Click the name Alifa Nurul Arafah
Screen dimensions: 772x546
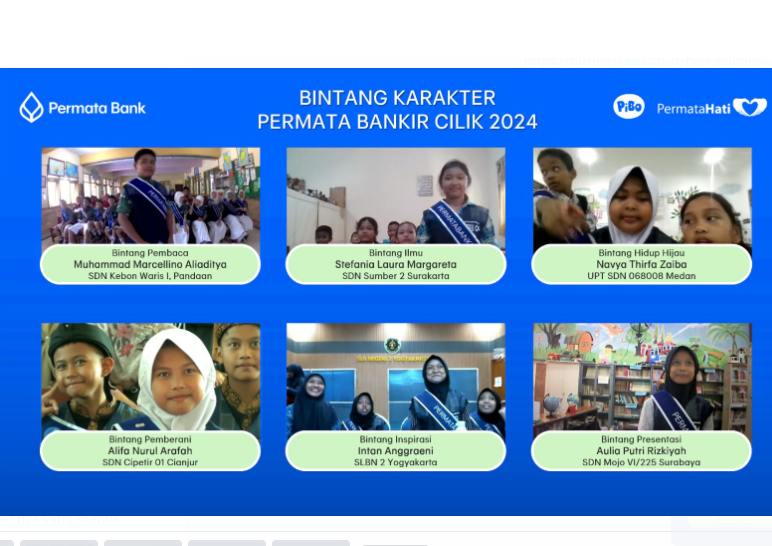(150, 450)
